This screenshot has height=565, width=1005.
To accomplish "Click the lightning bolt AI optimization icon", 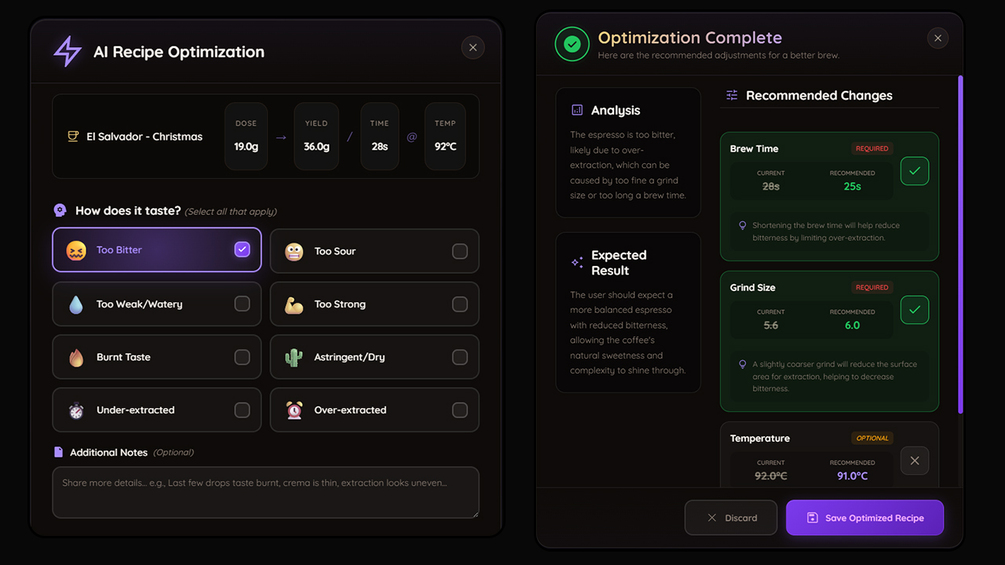I will (x=67, y=51).
